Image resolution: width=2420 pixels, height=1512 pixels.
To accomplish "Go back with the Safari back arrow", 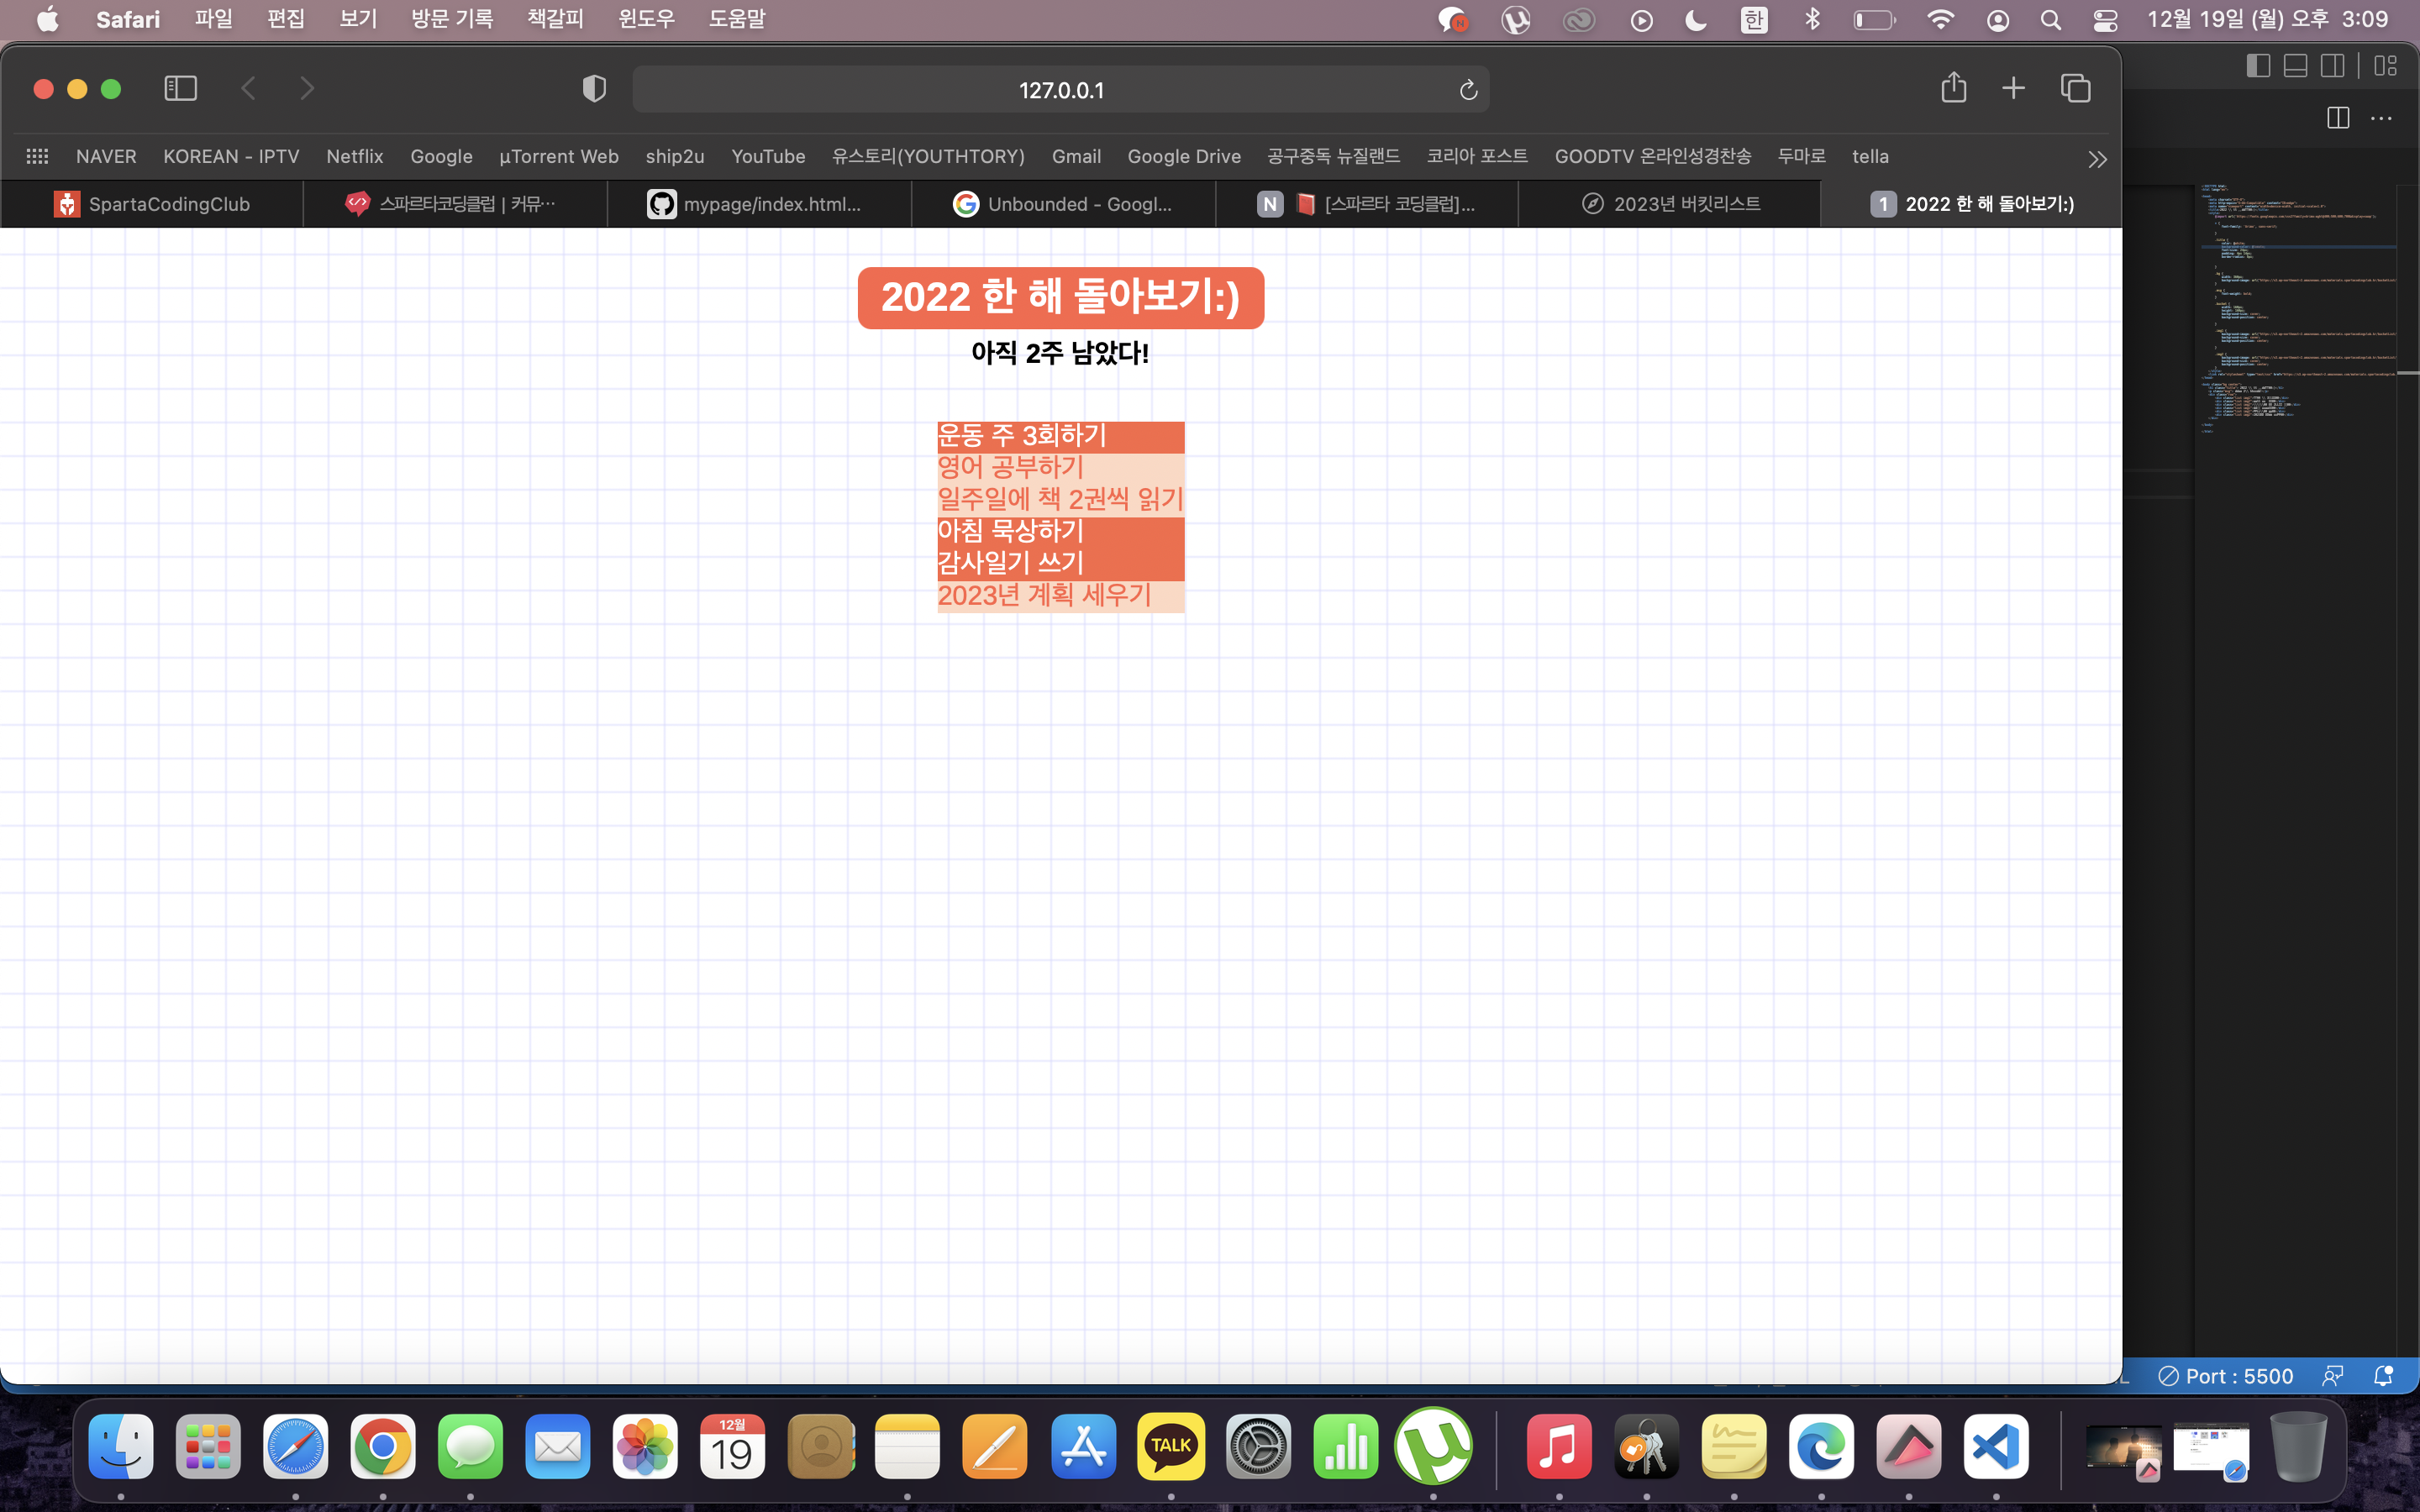I will pyautogui.click(x=249, y=89).
